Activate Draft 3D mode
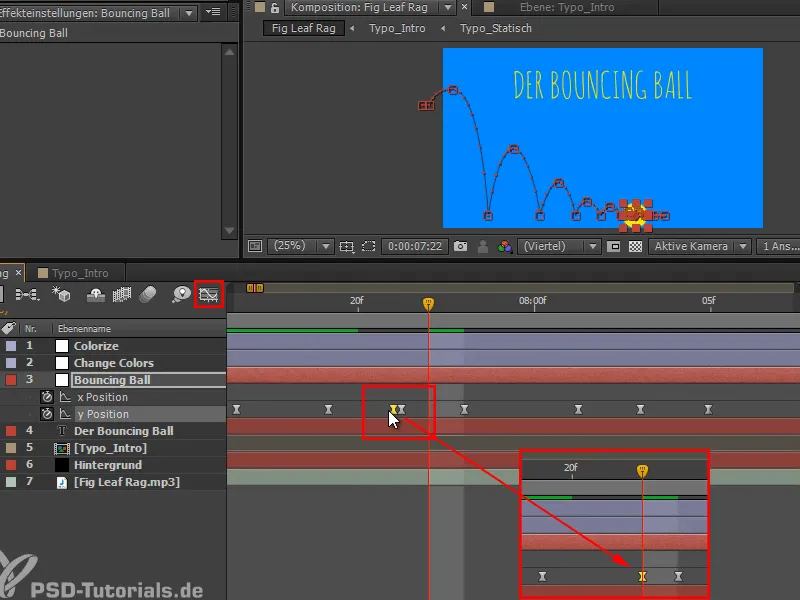This screenshot has height=600, width=800. tap(60, 295)
